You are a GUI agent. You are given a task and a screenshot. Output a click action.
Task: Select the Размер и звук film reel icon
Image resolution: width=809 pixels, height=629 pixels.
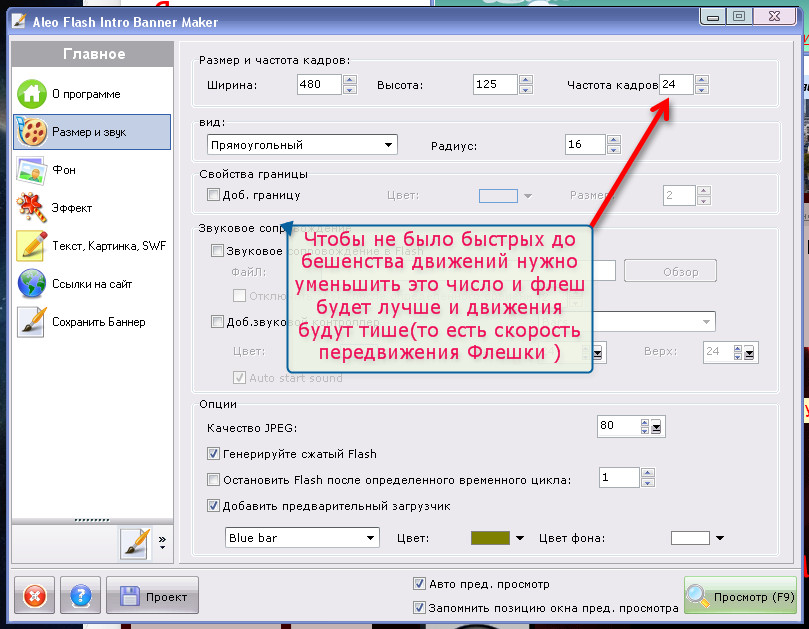pyautogui.click(x=31, y=132)
